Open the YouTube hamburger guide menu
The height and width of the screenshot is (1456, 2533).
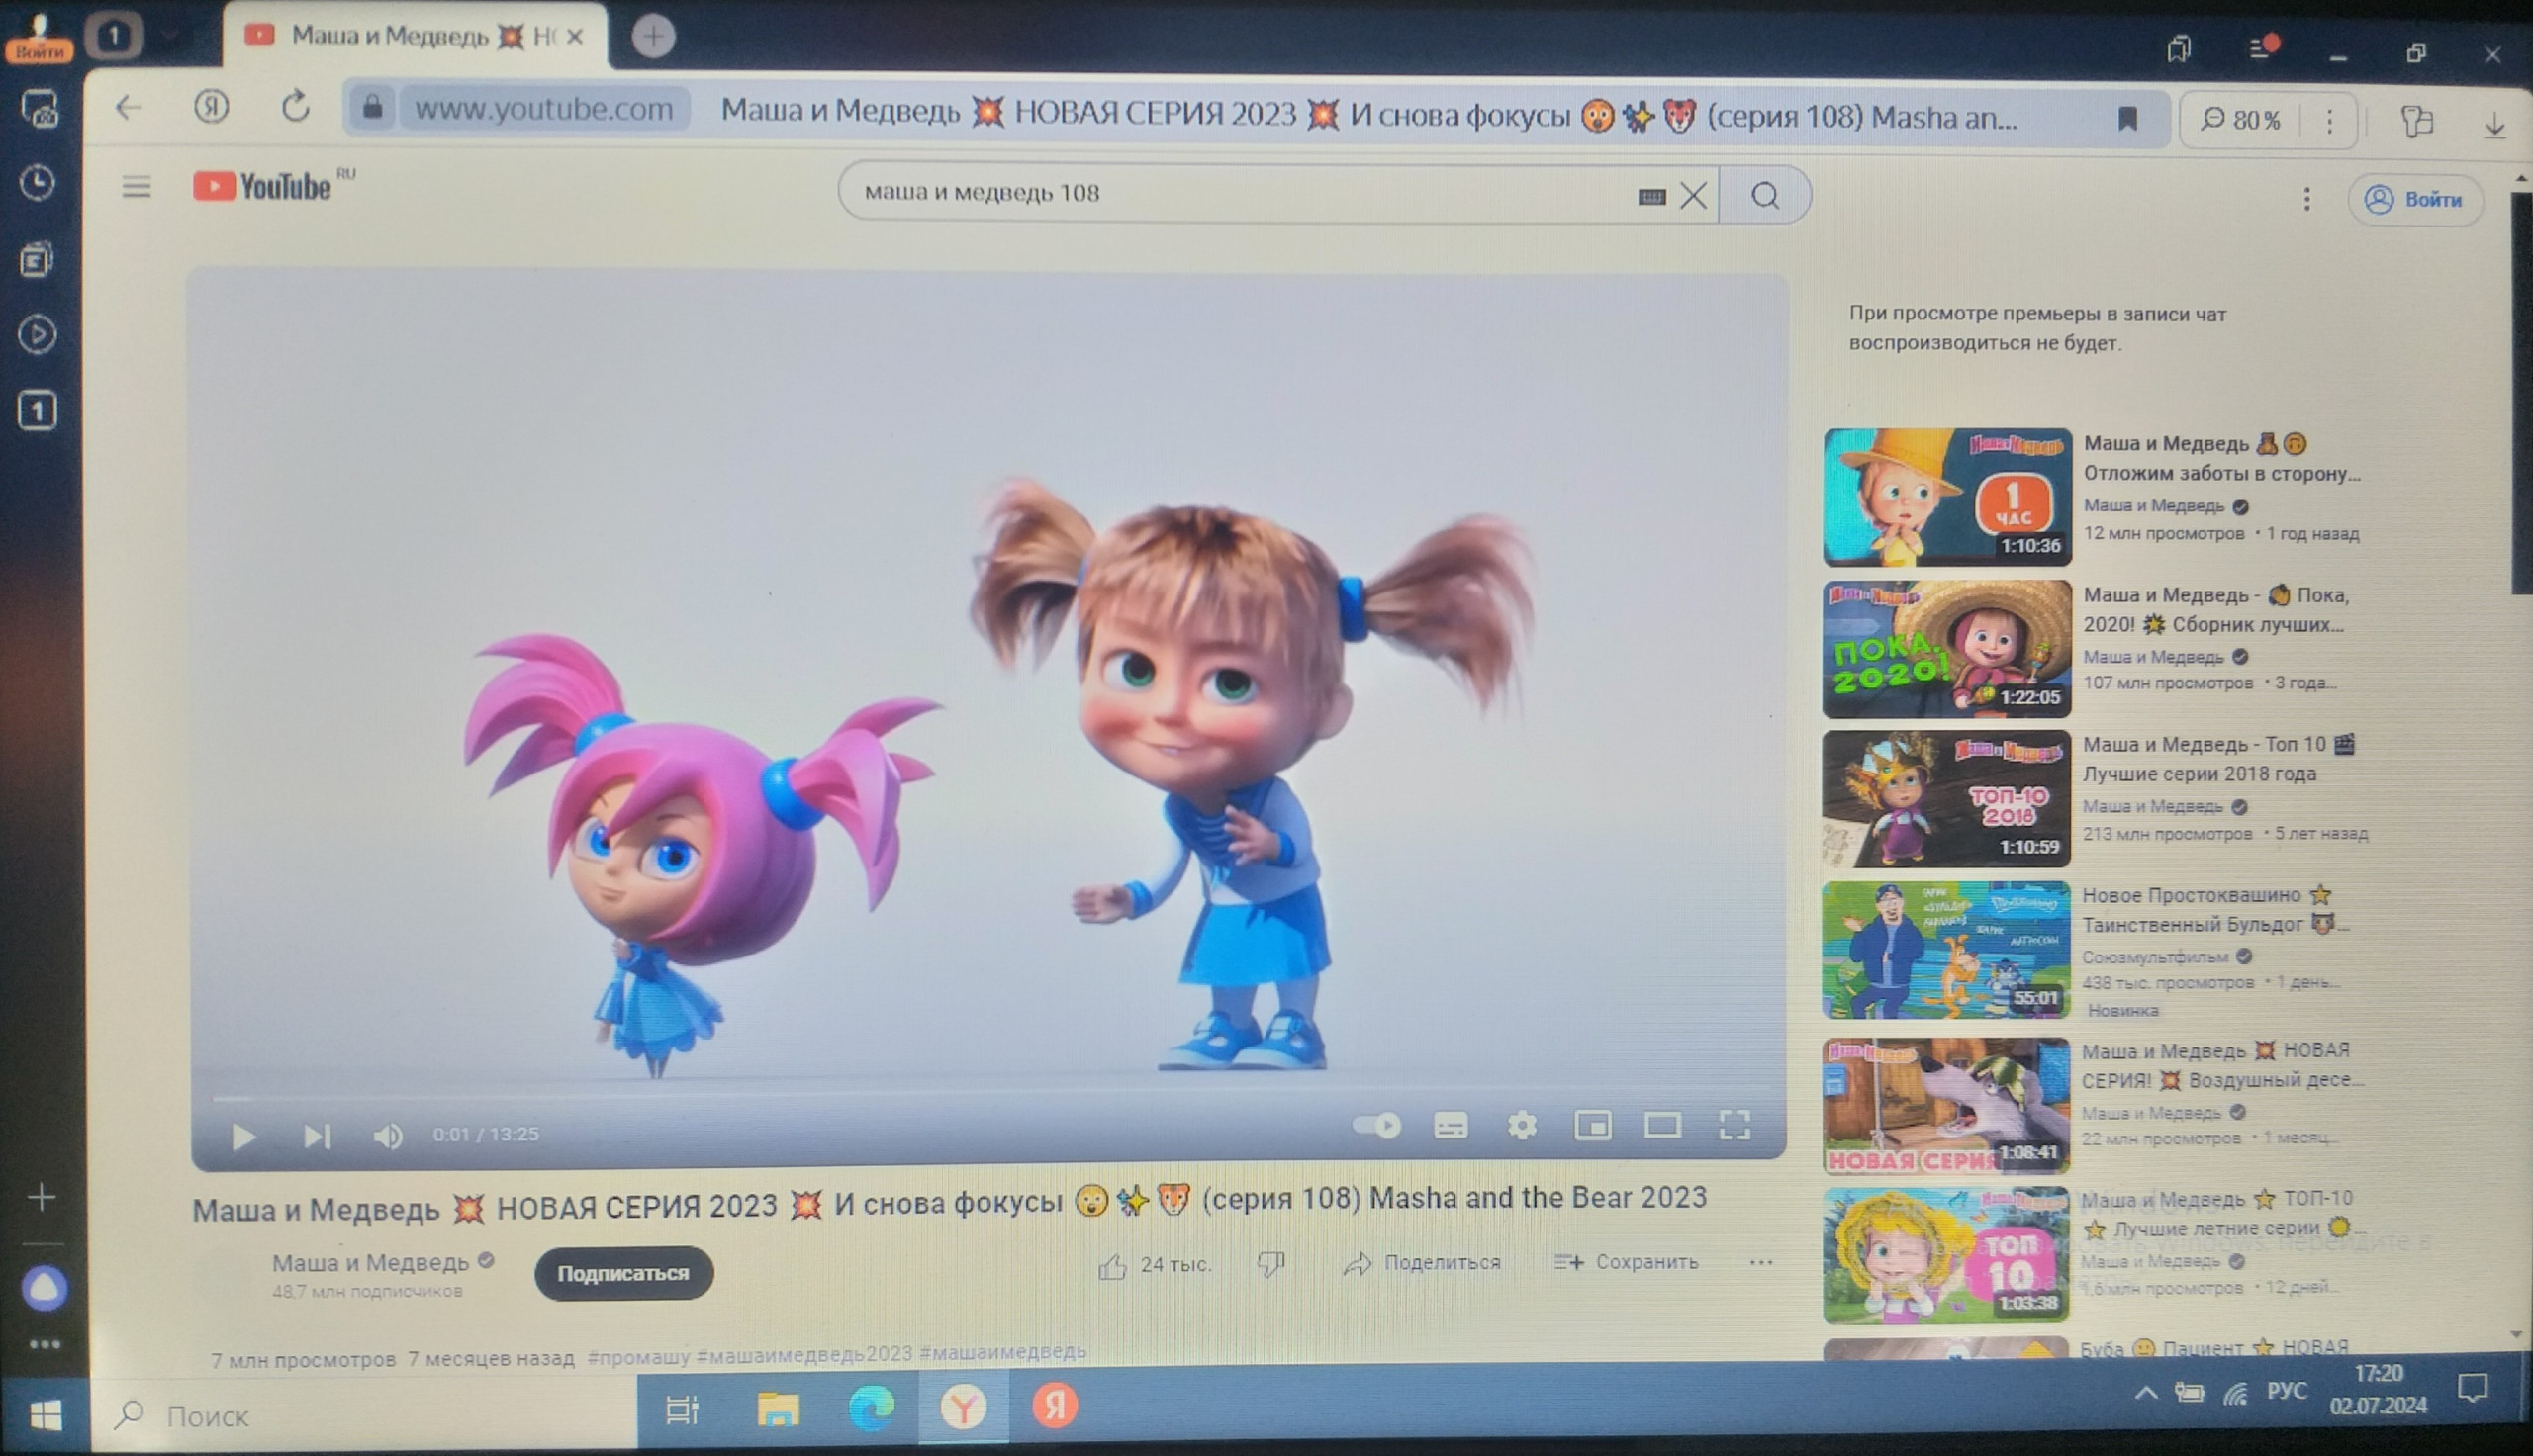[x=137, y=187]
